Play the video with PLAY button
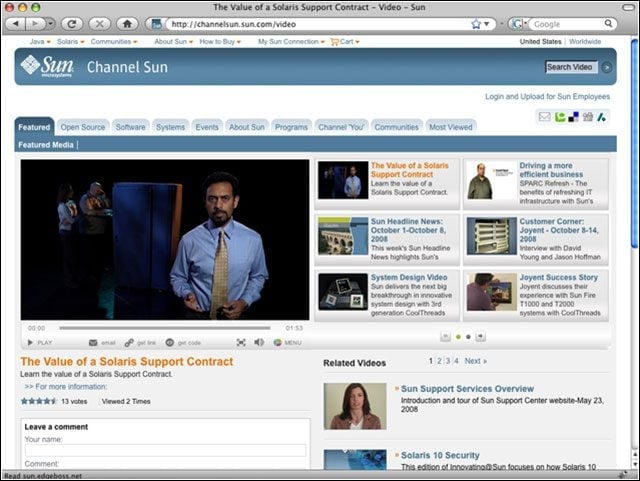 (40, 343)
